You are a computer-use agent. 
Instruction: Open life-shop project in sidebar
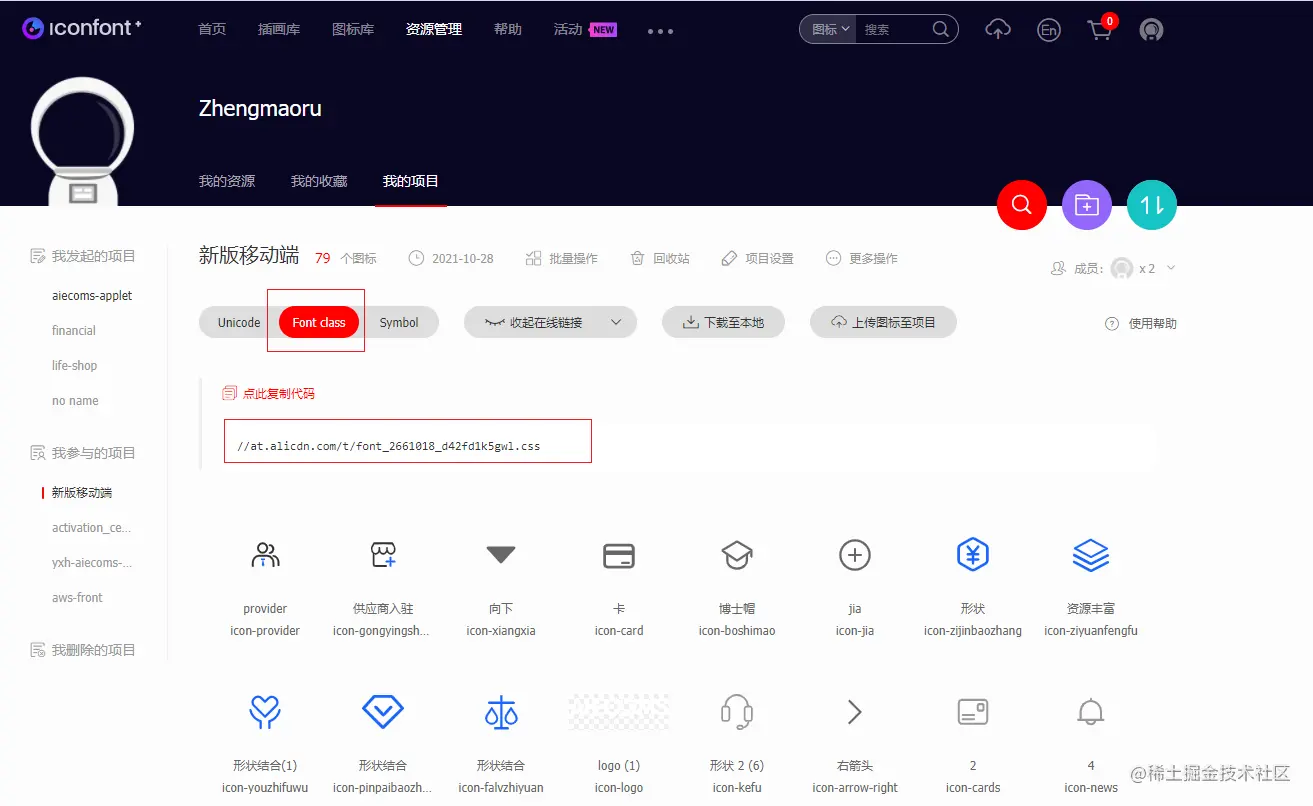pos(75,366)
